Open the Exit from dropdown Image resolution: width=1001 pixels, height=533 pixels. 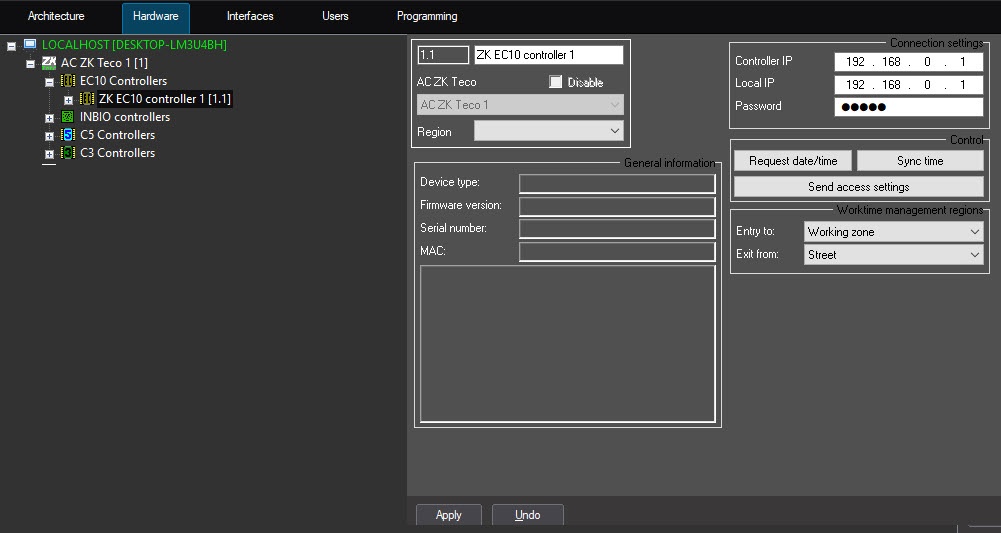click(x=894, y=255)
